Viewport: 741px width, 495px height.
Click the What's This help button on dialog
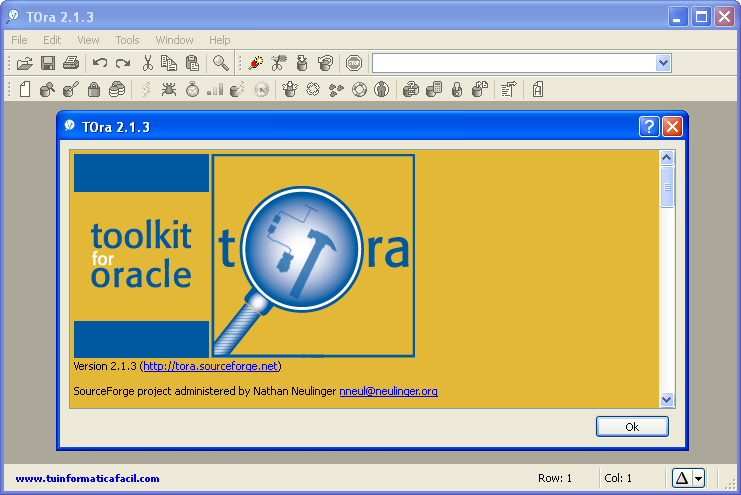(x=649, y=127)
